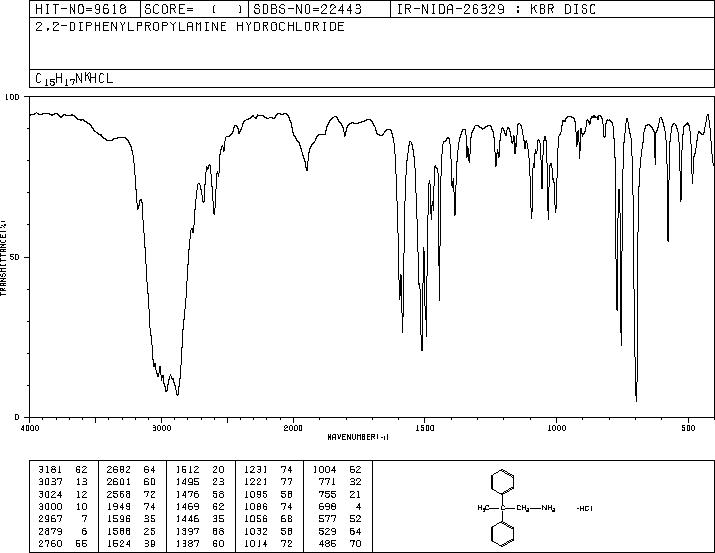This screenshot has width=715, height=553.
Task: Select the 1004 peak table entry
Action: [337, 469]
